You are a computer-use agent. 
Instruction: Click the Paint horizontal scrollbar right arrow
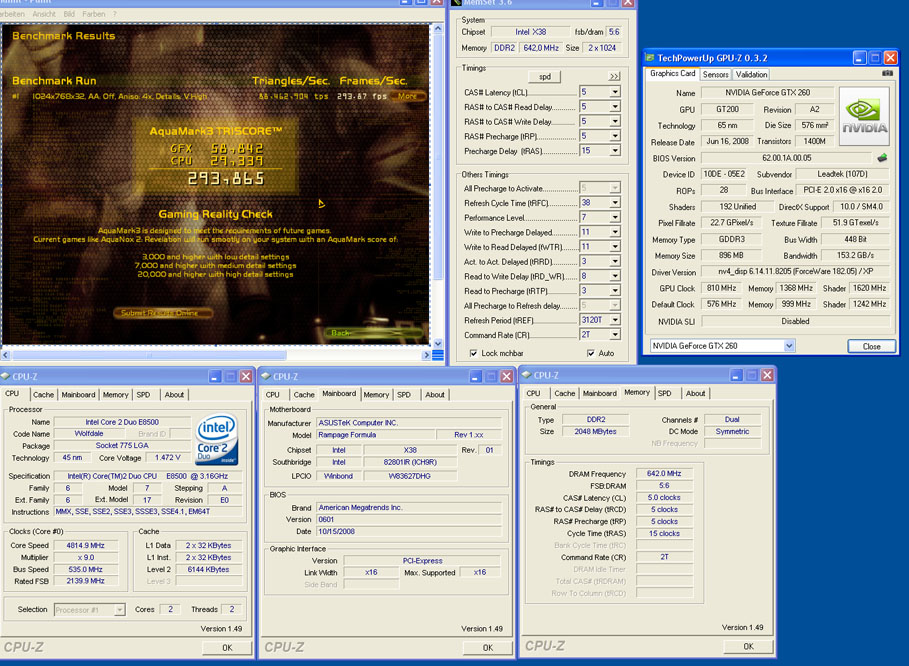click(427, 355)
